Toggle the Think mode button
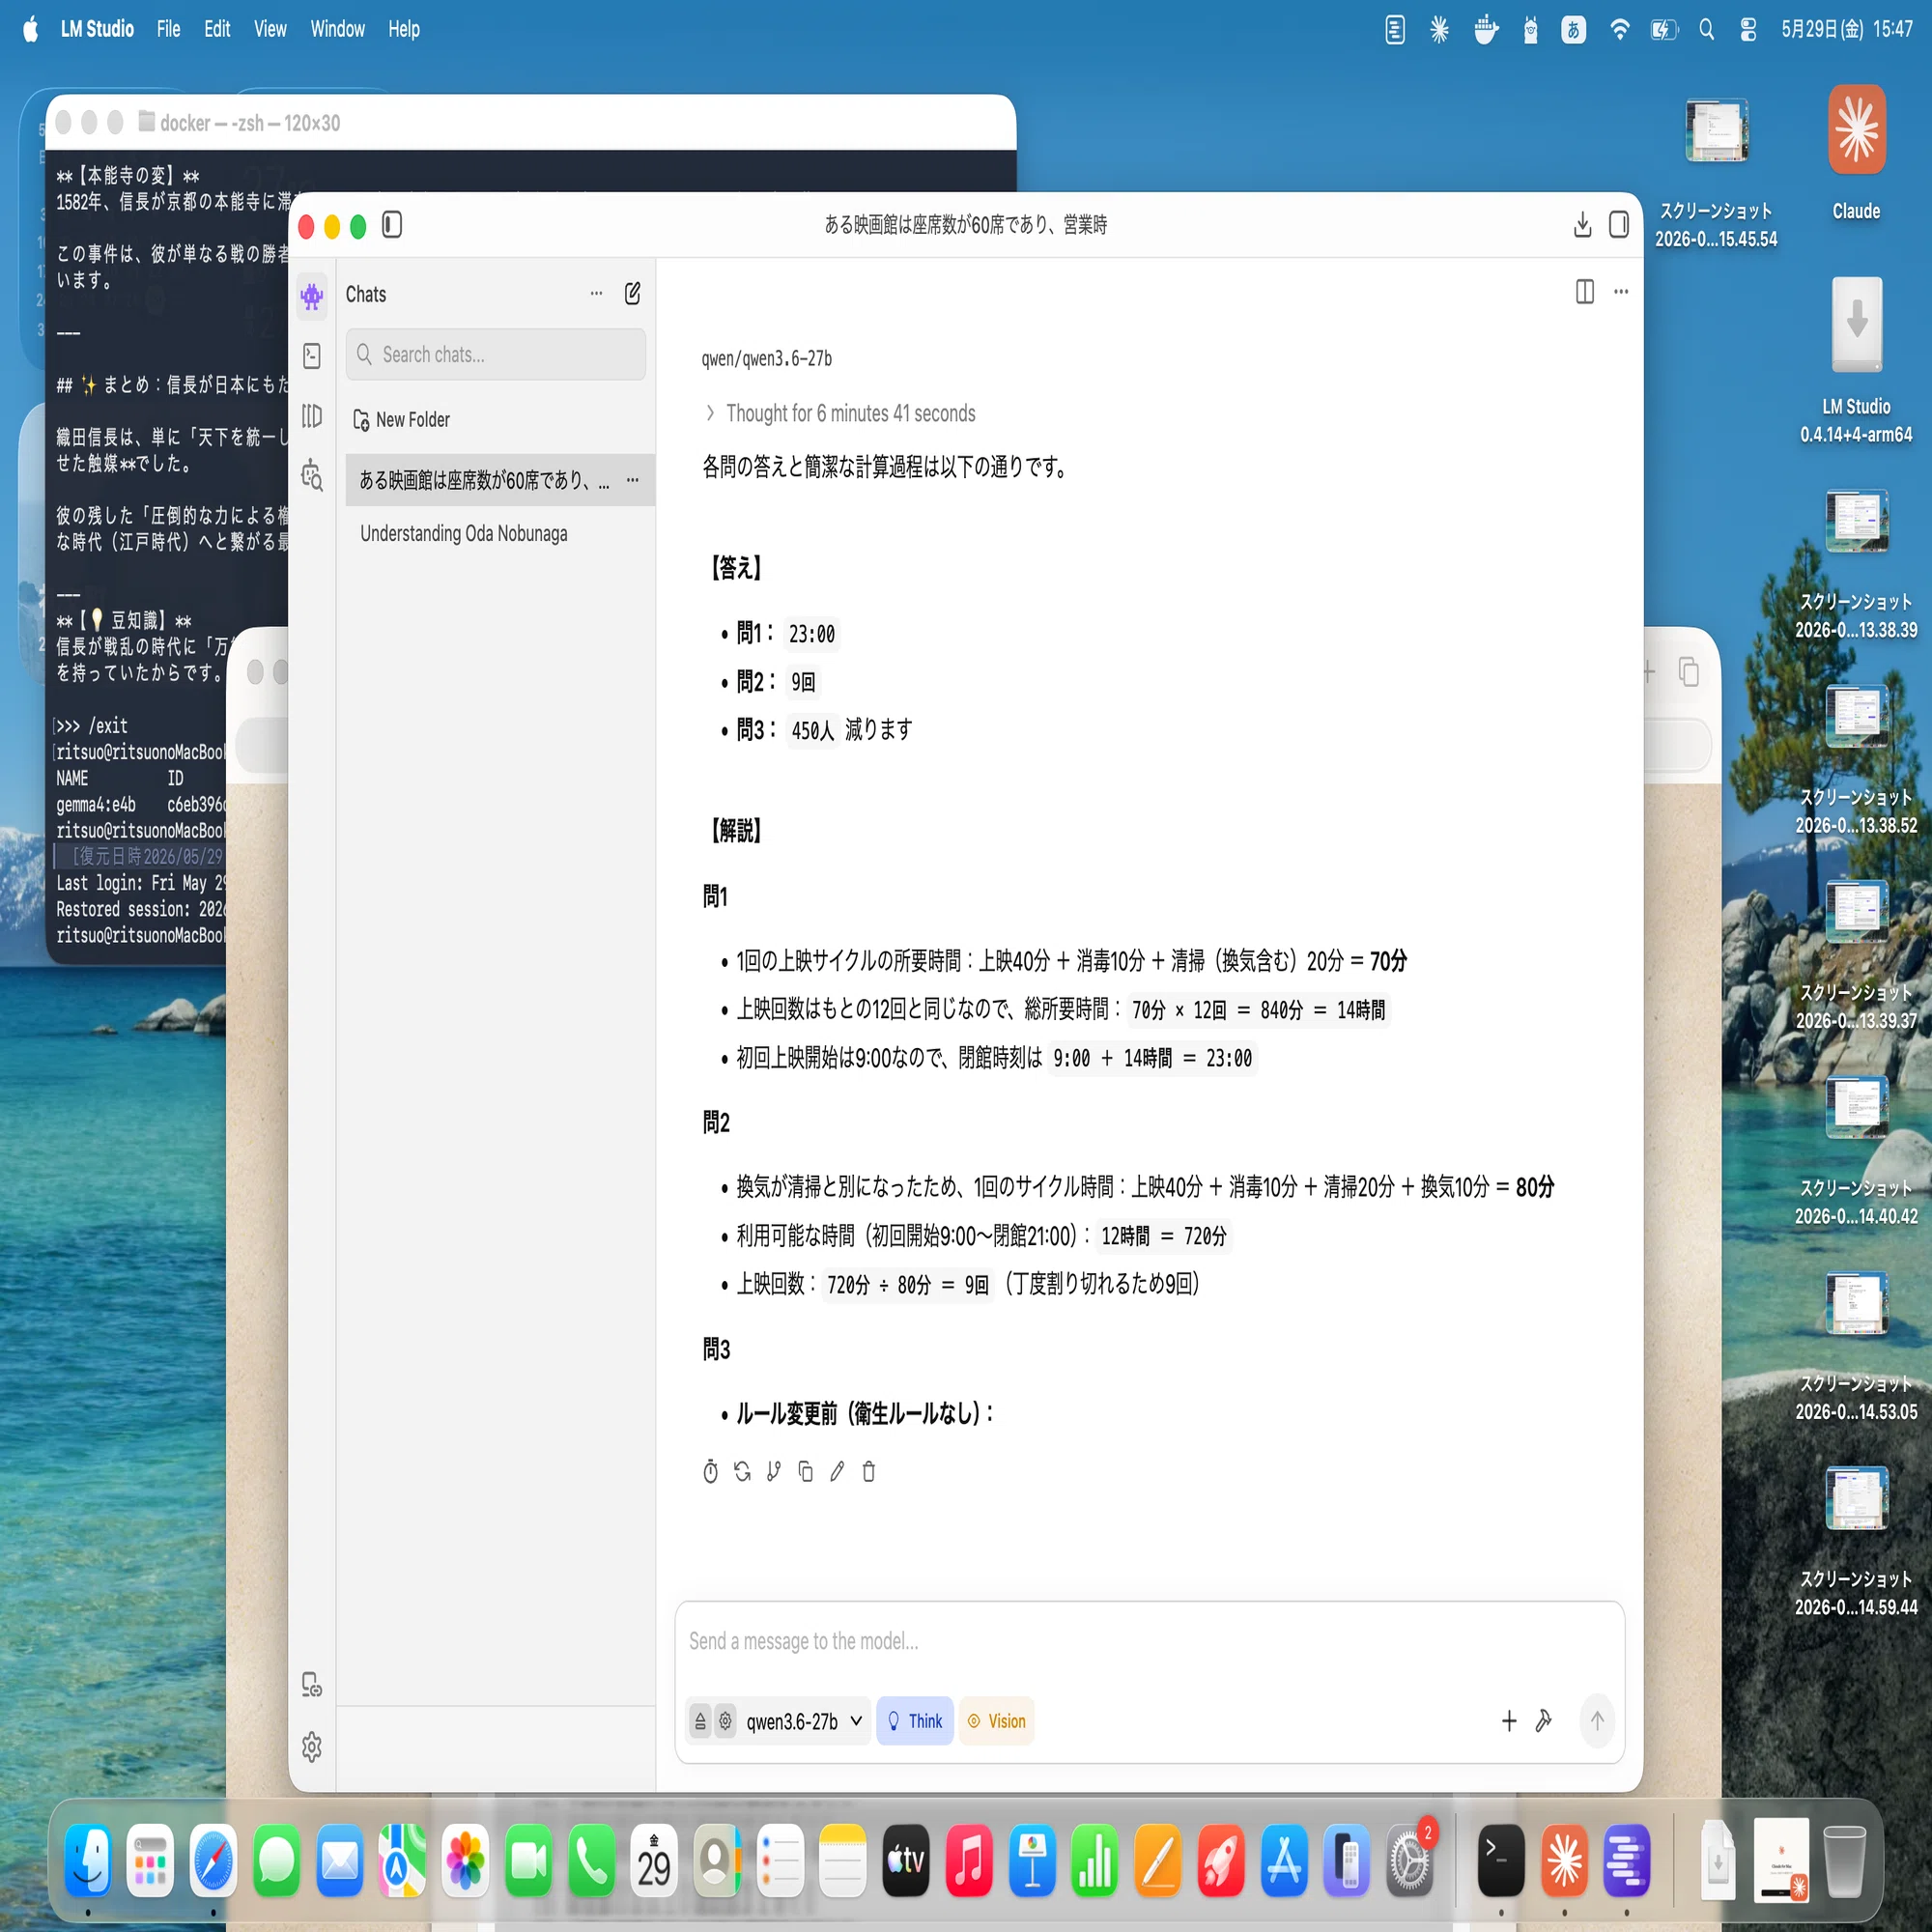This screenshot has height=1932, width=1932. click(x=915, y=1721)
